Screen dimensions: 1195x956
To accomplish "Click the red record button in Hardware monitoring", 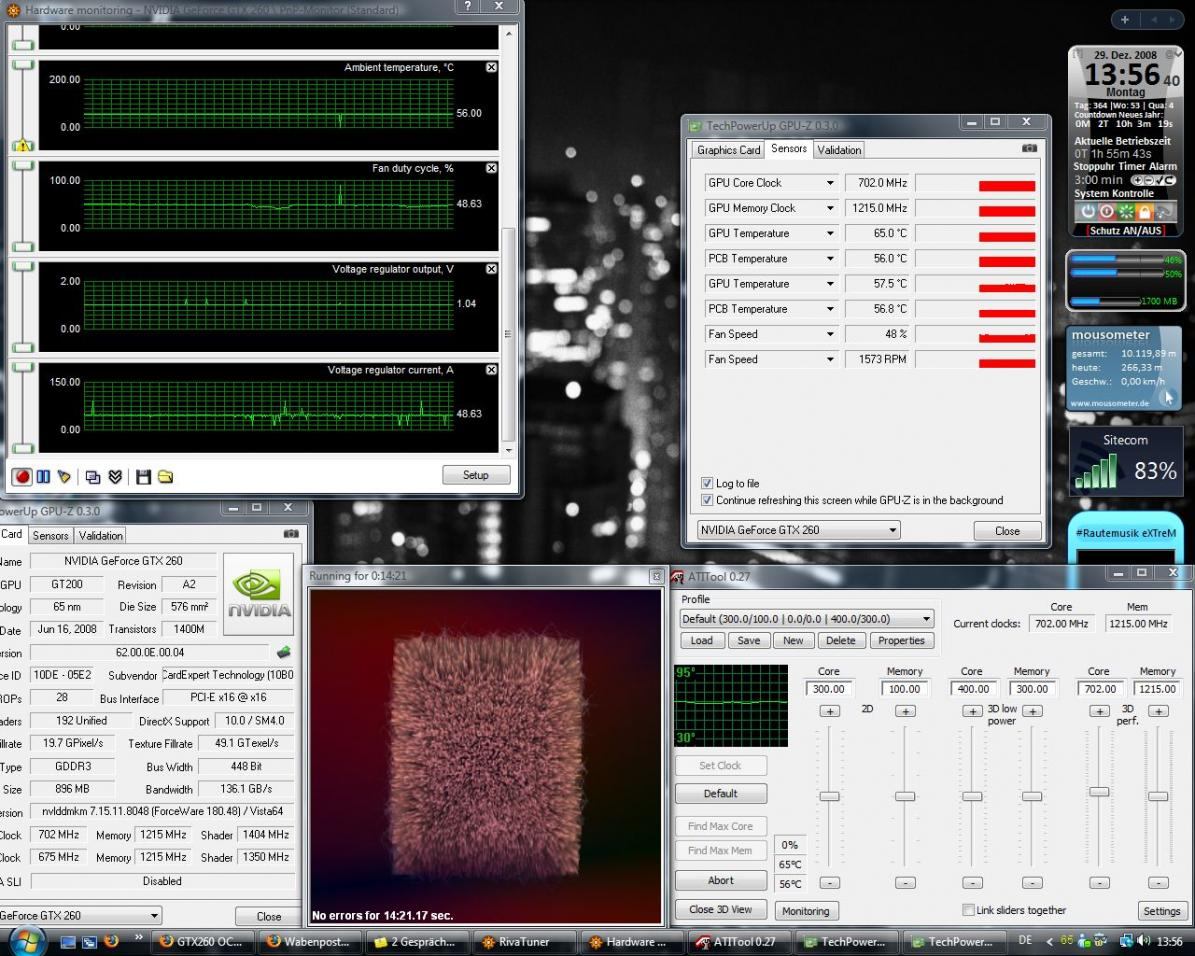I will pyautogui.click(x=22, y=476).
